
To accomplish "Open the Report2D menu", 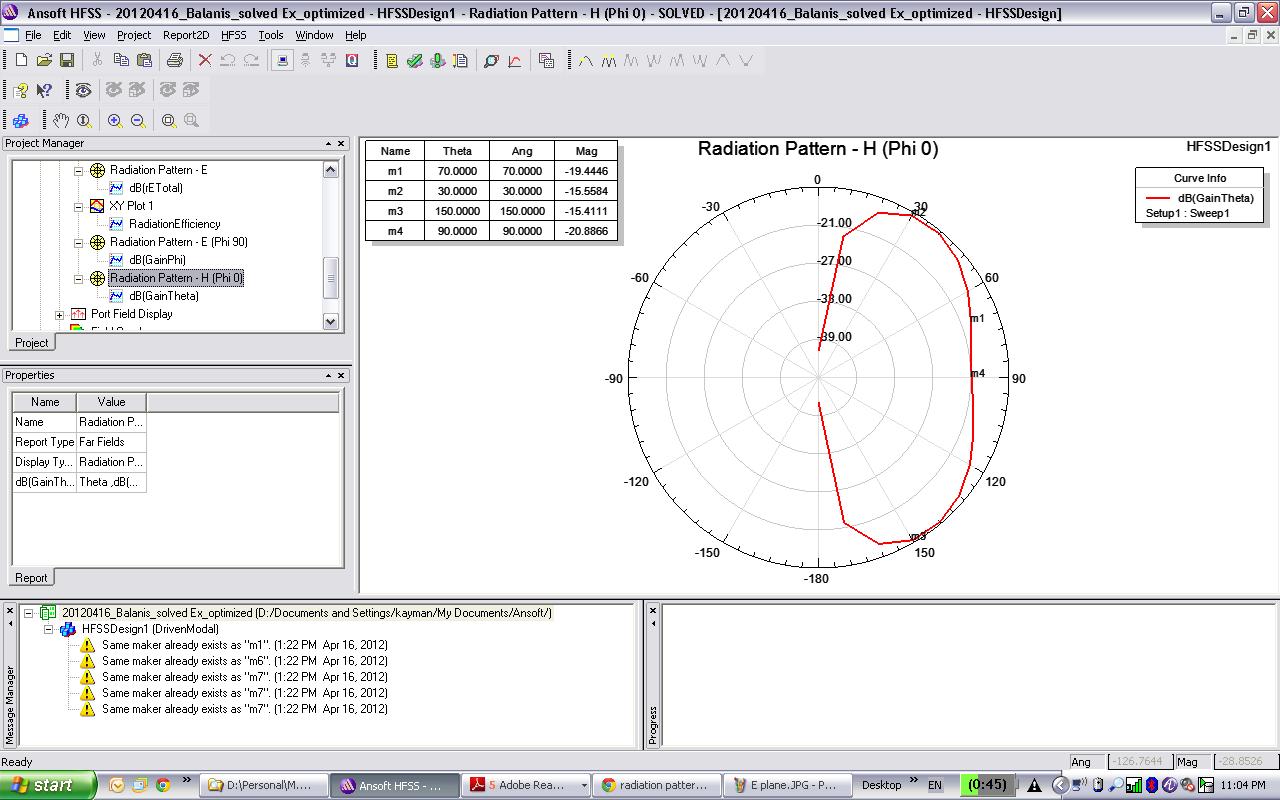I will click(x=186, y=35).
